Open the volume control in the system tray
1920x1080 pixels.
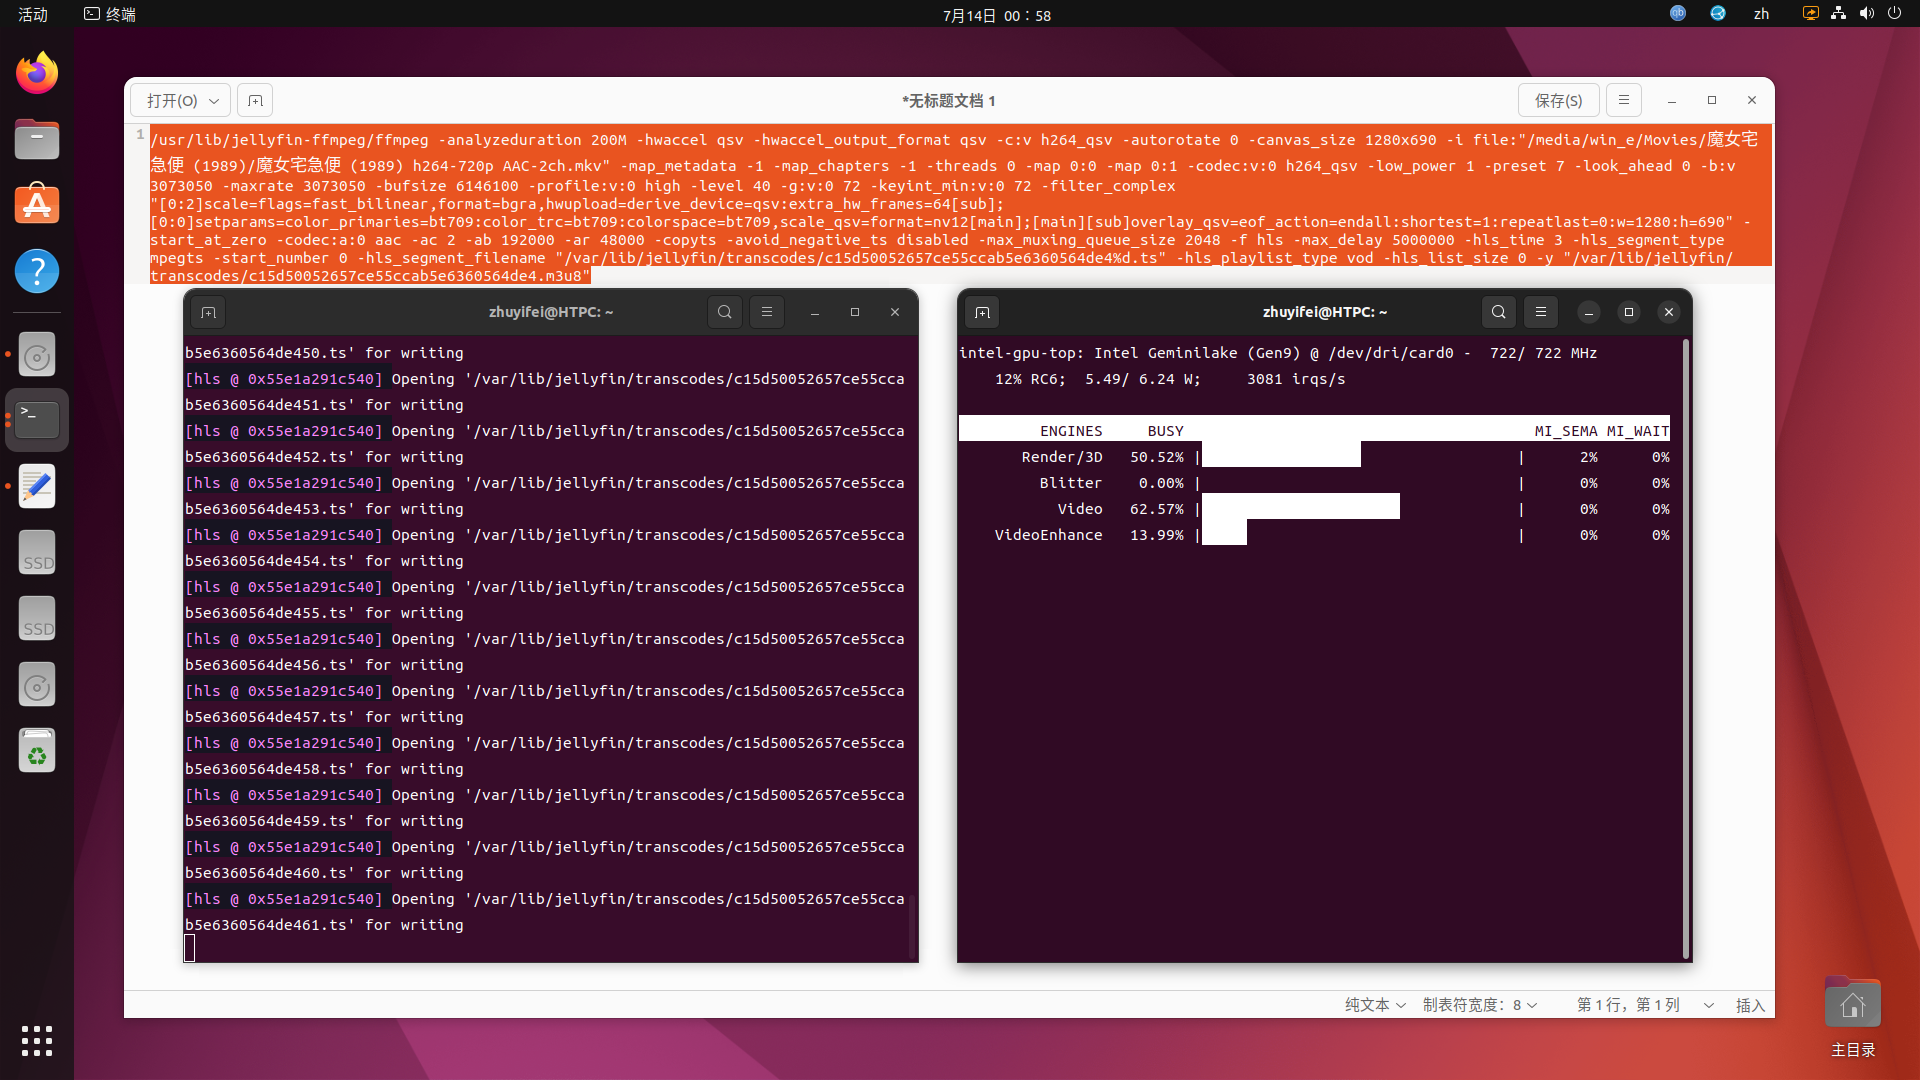pos(1866,13)
